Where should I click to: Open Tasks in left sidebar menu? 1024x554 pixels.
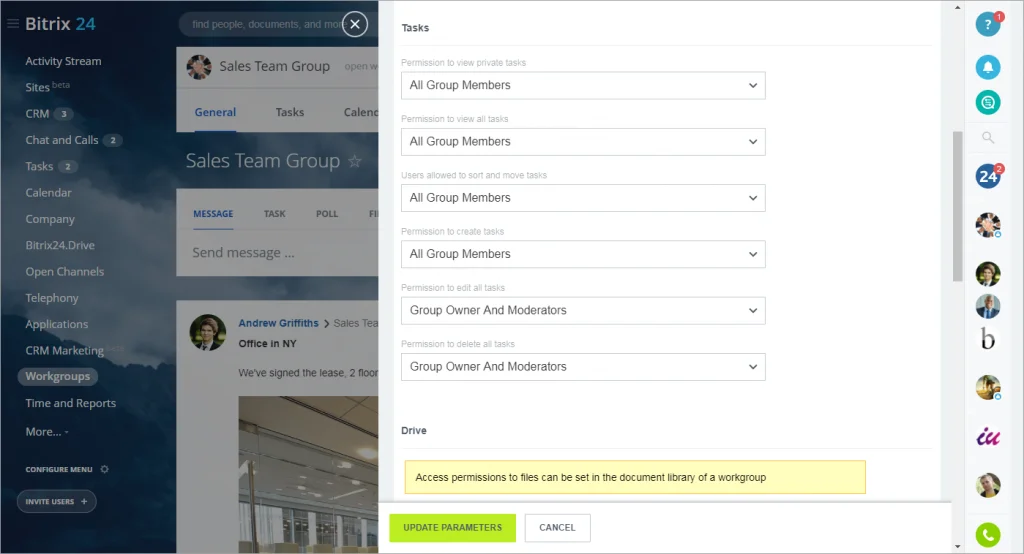pos(39,167)
